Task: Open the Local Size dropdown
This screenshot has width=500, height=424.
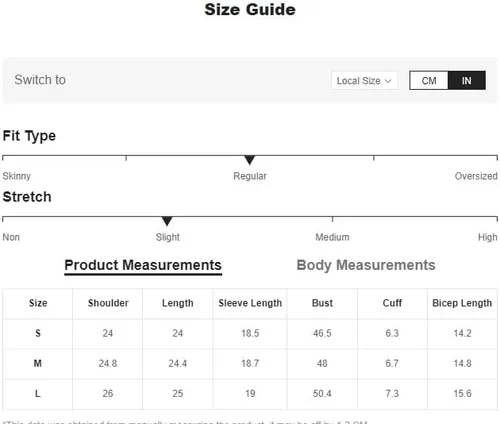Action: point(364,80)
